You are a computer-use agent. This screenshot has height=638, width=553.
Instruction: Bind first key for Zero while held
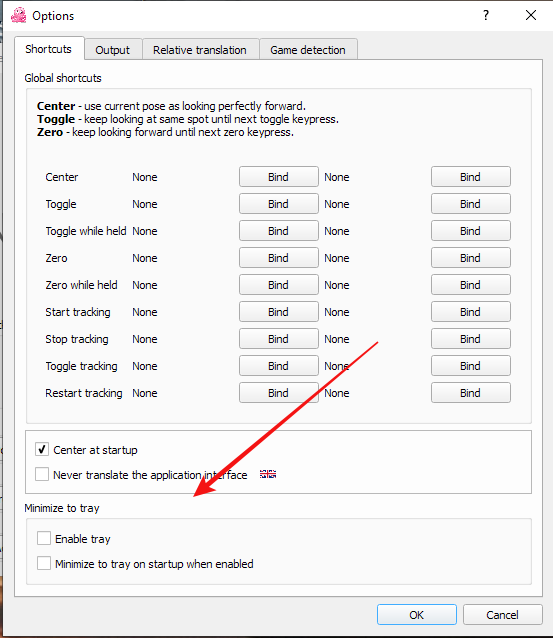(279, 284)
